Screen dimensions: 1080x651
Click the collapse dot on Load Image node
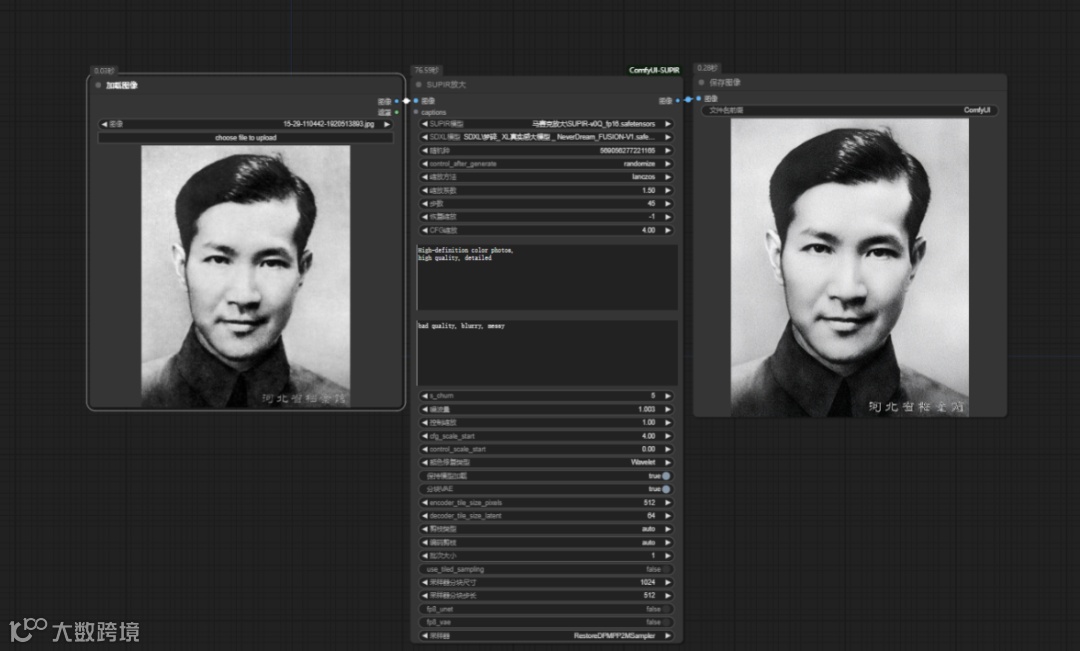point(98,85)
